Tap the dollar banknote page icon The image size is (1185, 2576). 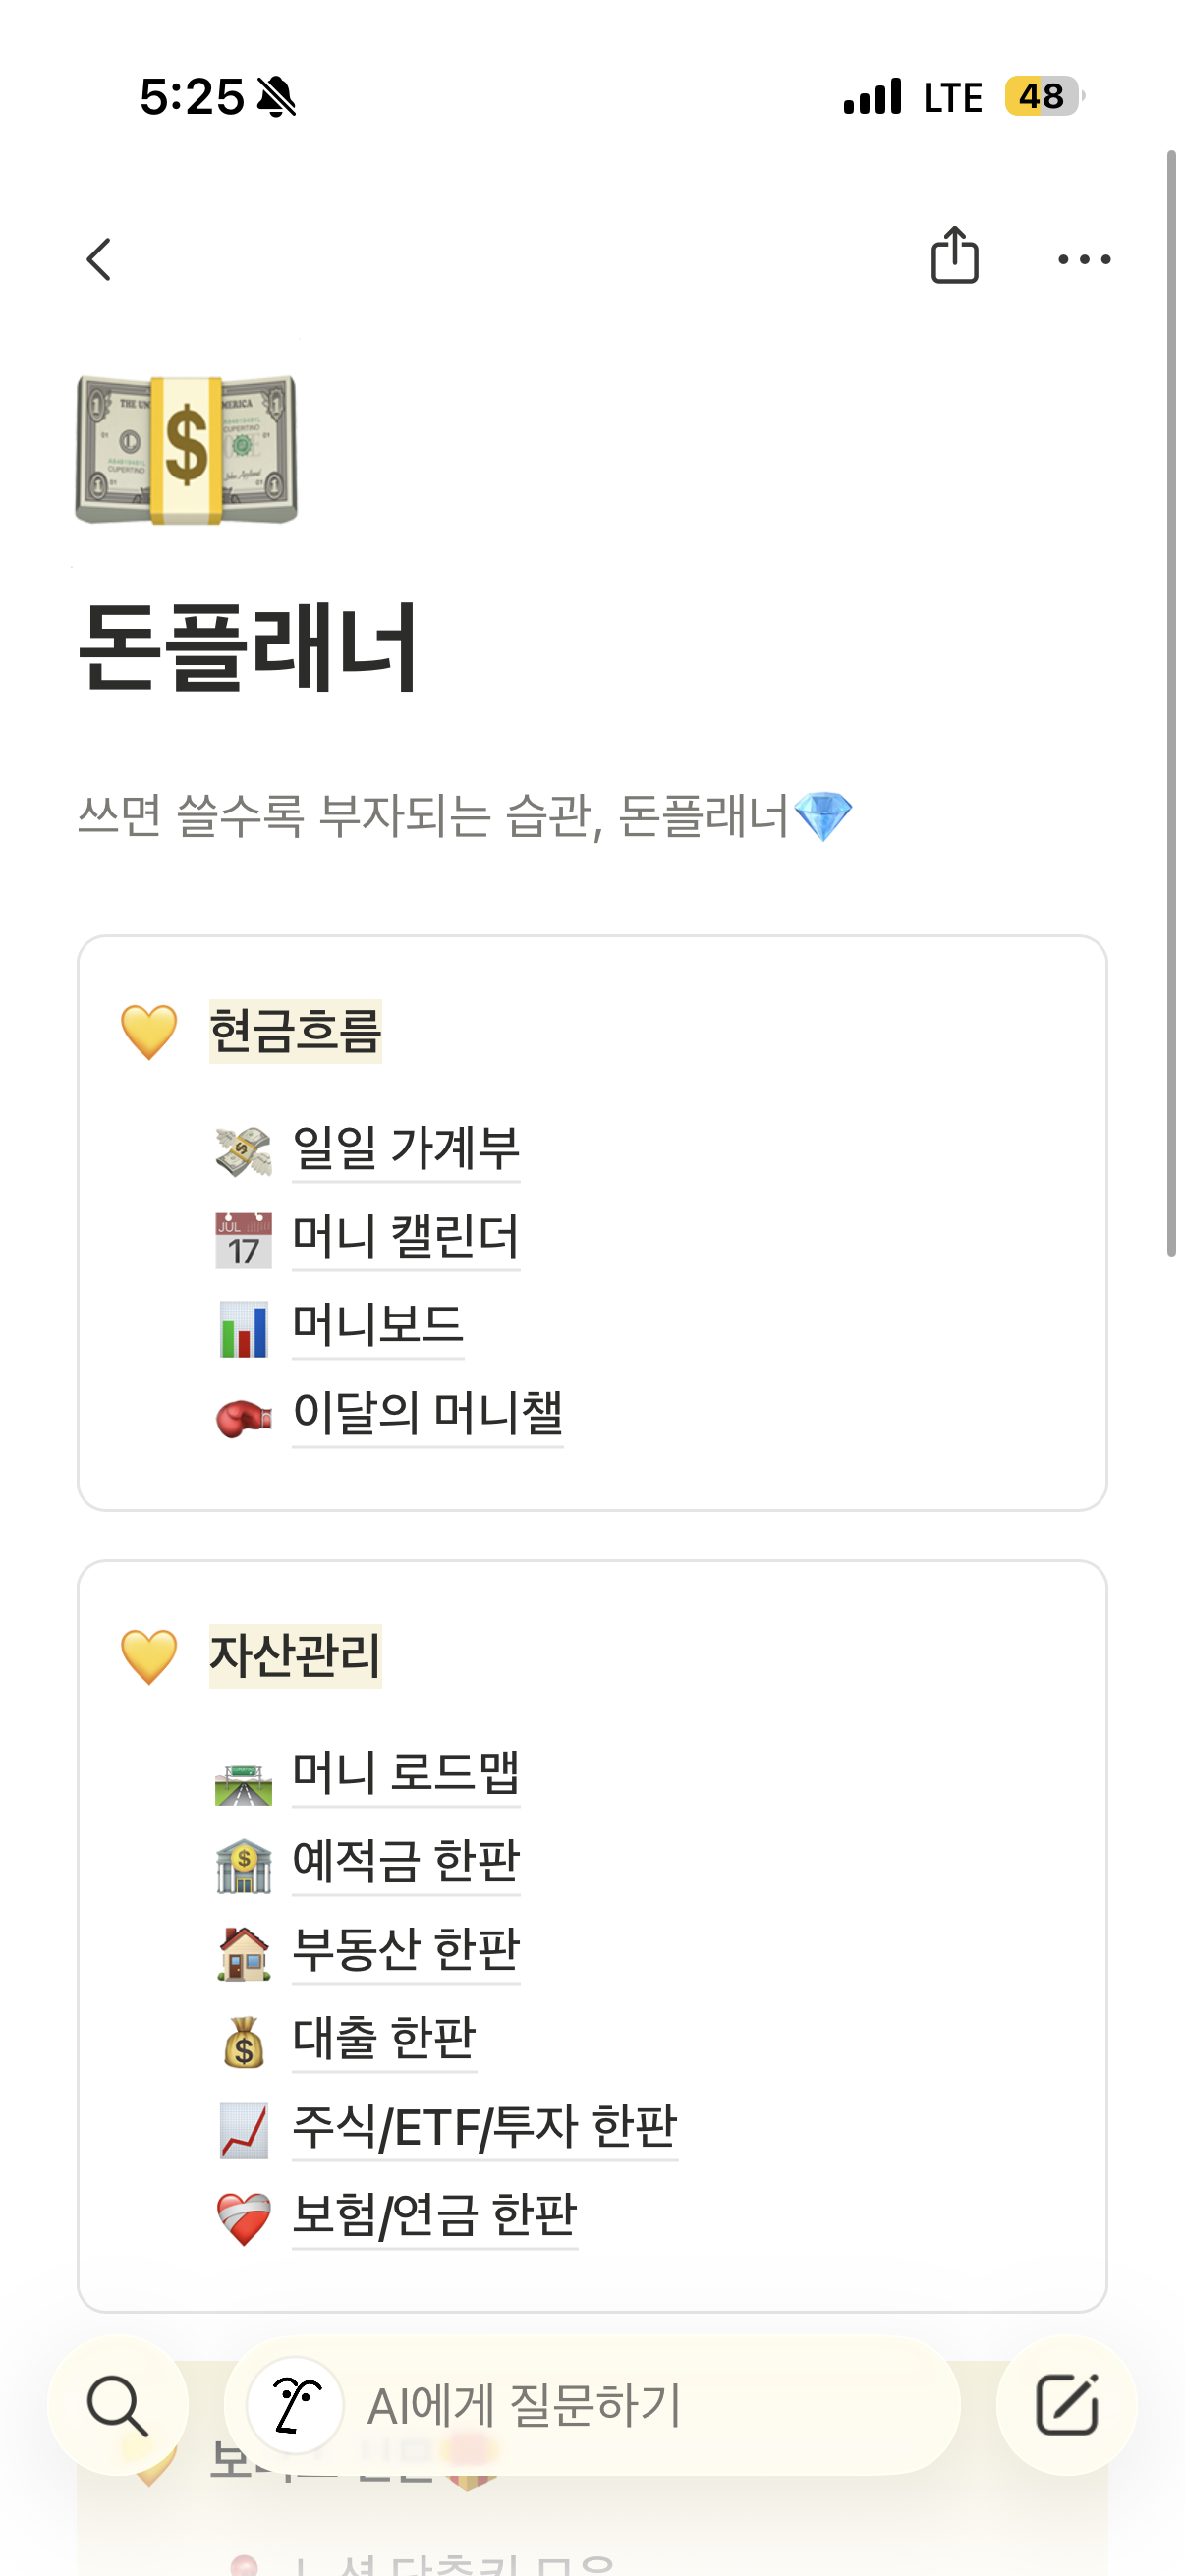pos(187,448)
